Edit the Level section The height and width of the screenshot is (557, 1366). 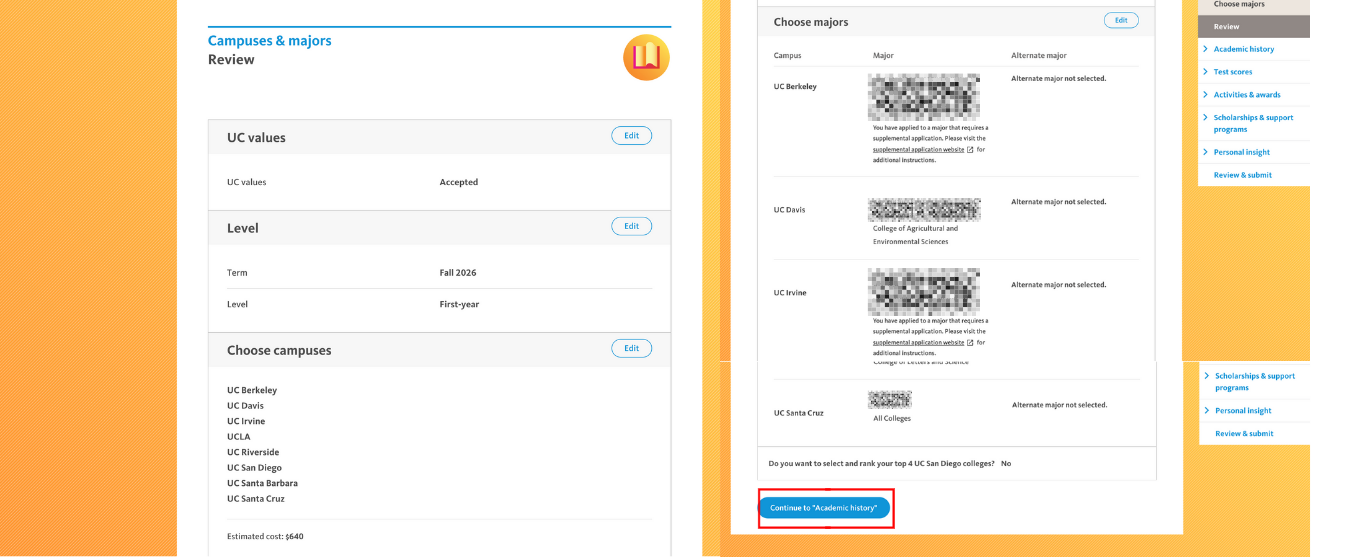coord(631,226)
